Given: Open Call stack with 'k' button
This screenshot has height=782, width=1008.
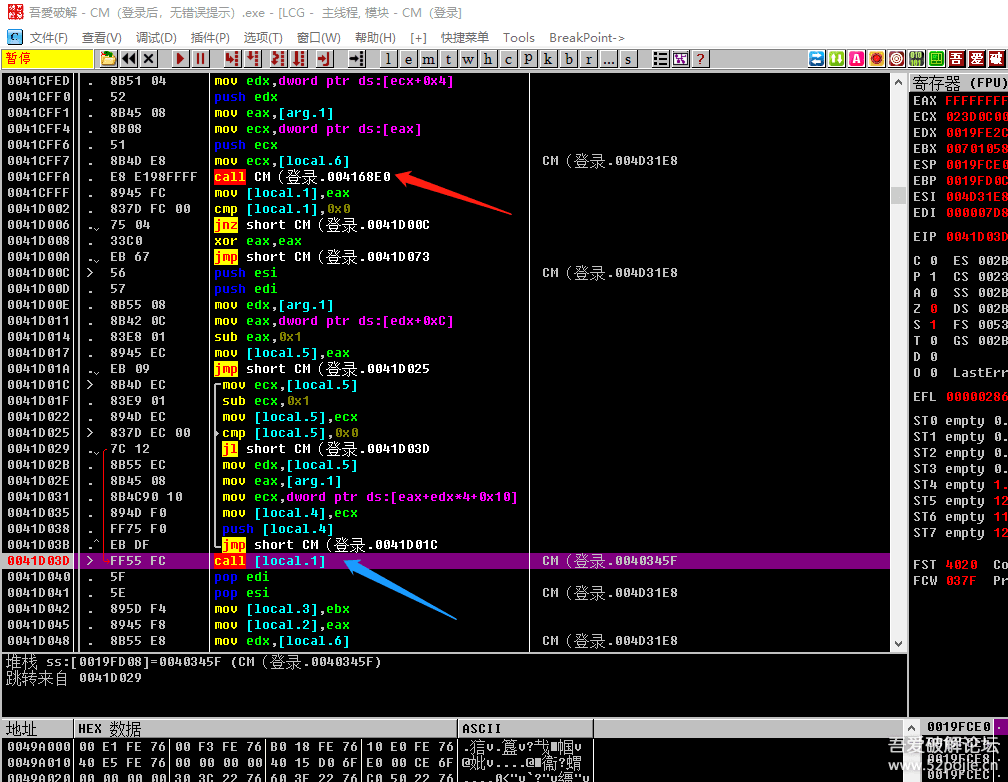Looking at the screenshot, I should pos(548,59).
